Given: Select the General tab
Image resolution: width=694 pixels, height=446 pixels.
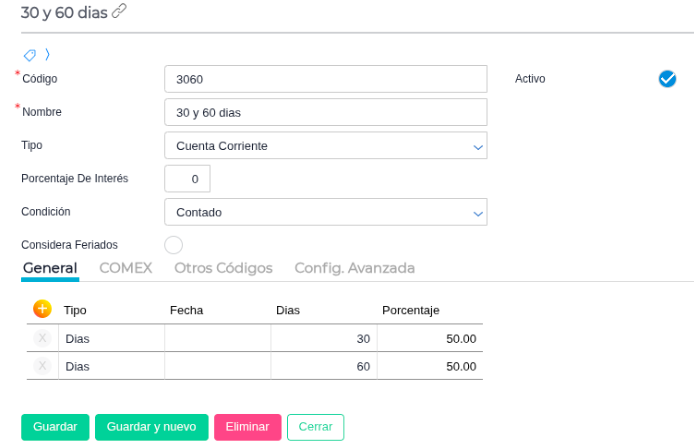Looking at the screenshot, I should [x=49, y=268].
